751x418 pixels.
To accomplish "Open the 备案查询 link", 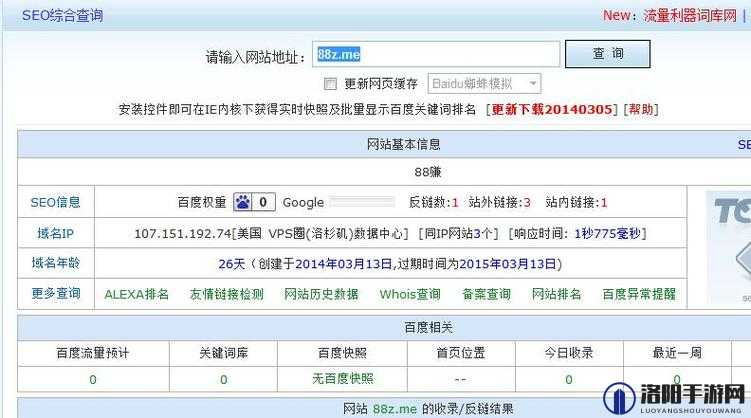I will (486, 294).
